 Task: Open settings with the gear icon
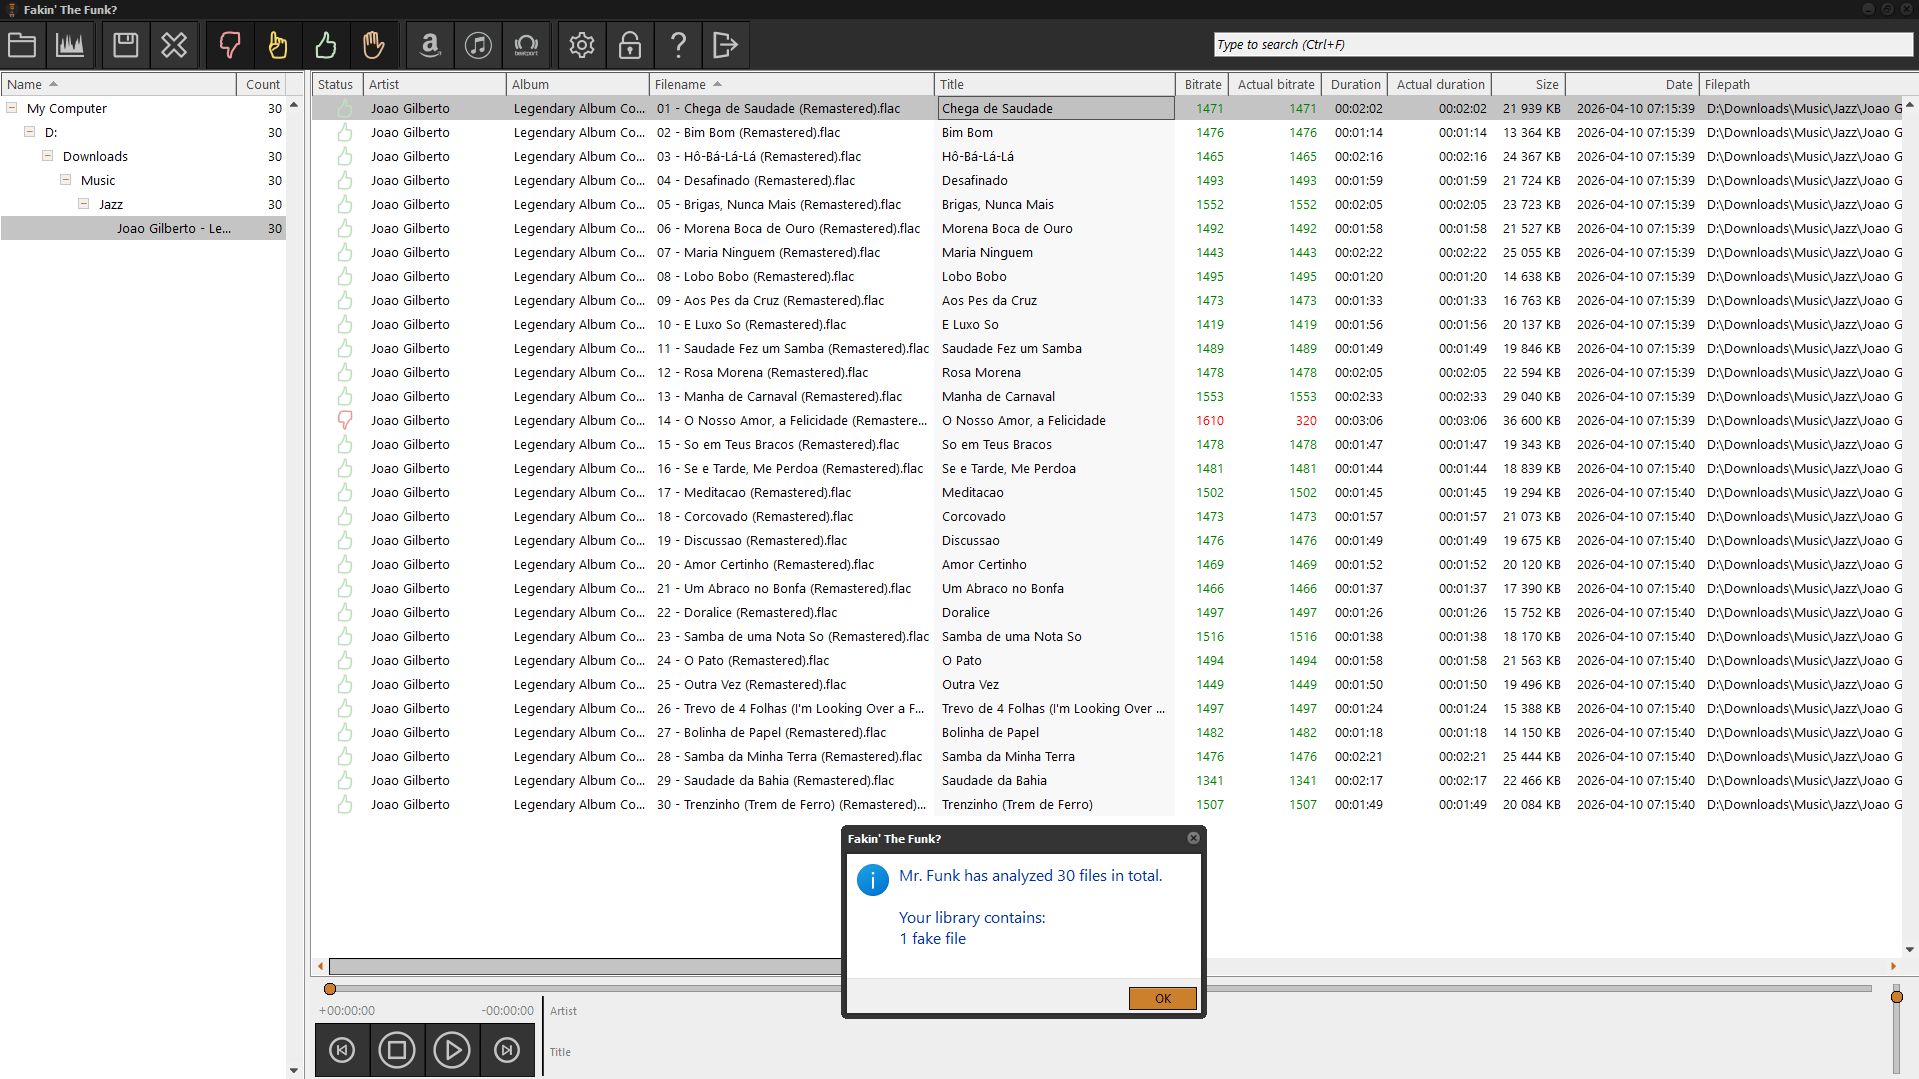click(x=582, y=45)
